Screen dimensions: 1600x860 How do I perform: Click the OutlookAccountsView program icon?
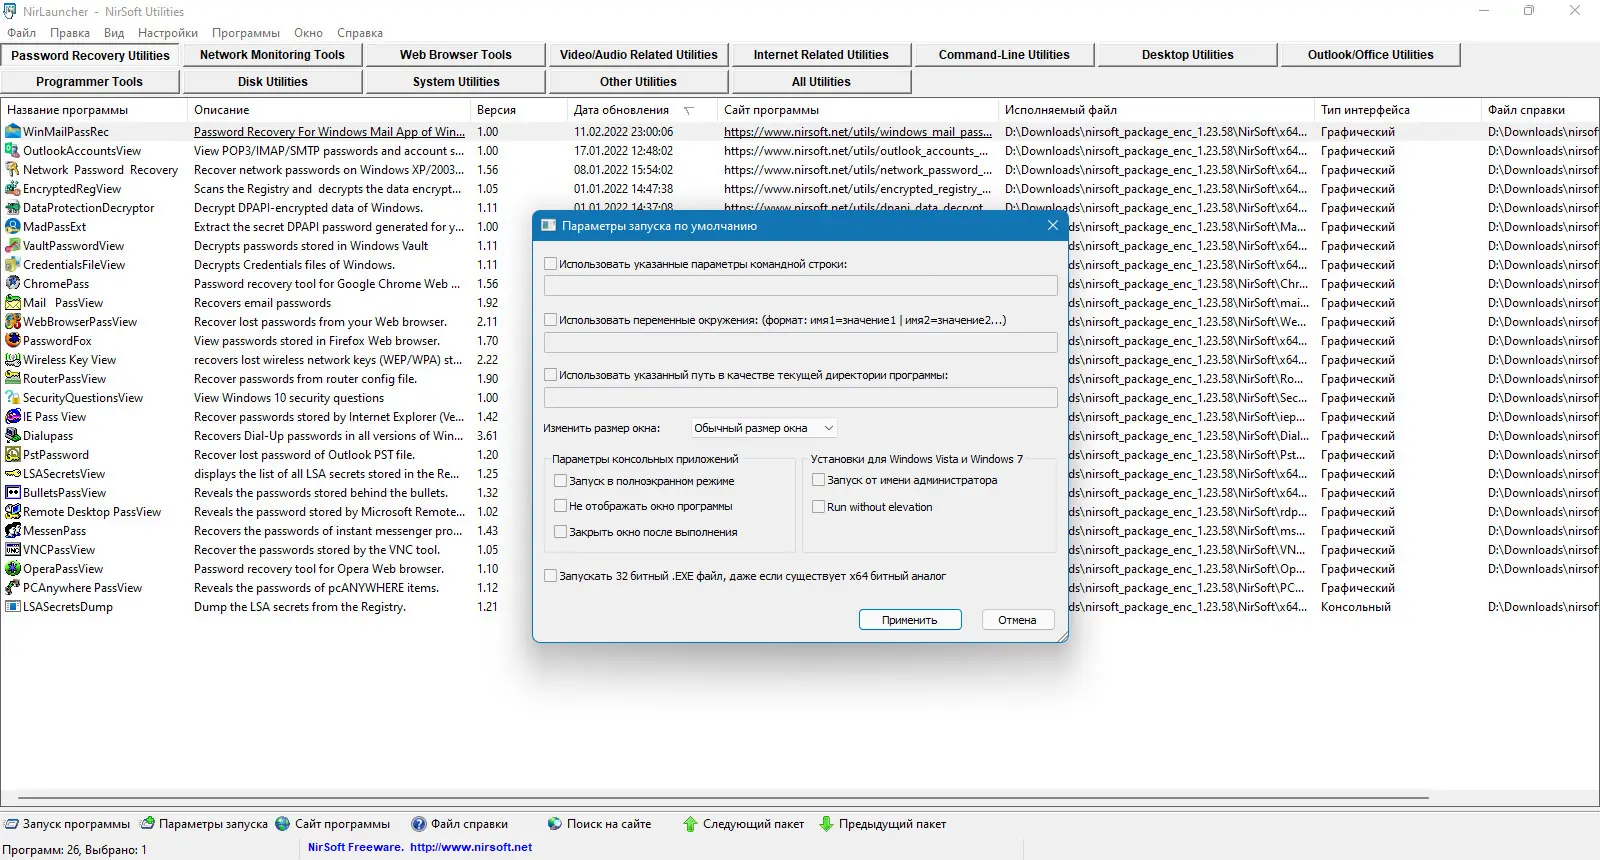(x=13, y=151)
